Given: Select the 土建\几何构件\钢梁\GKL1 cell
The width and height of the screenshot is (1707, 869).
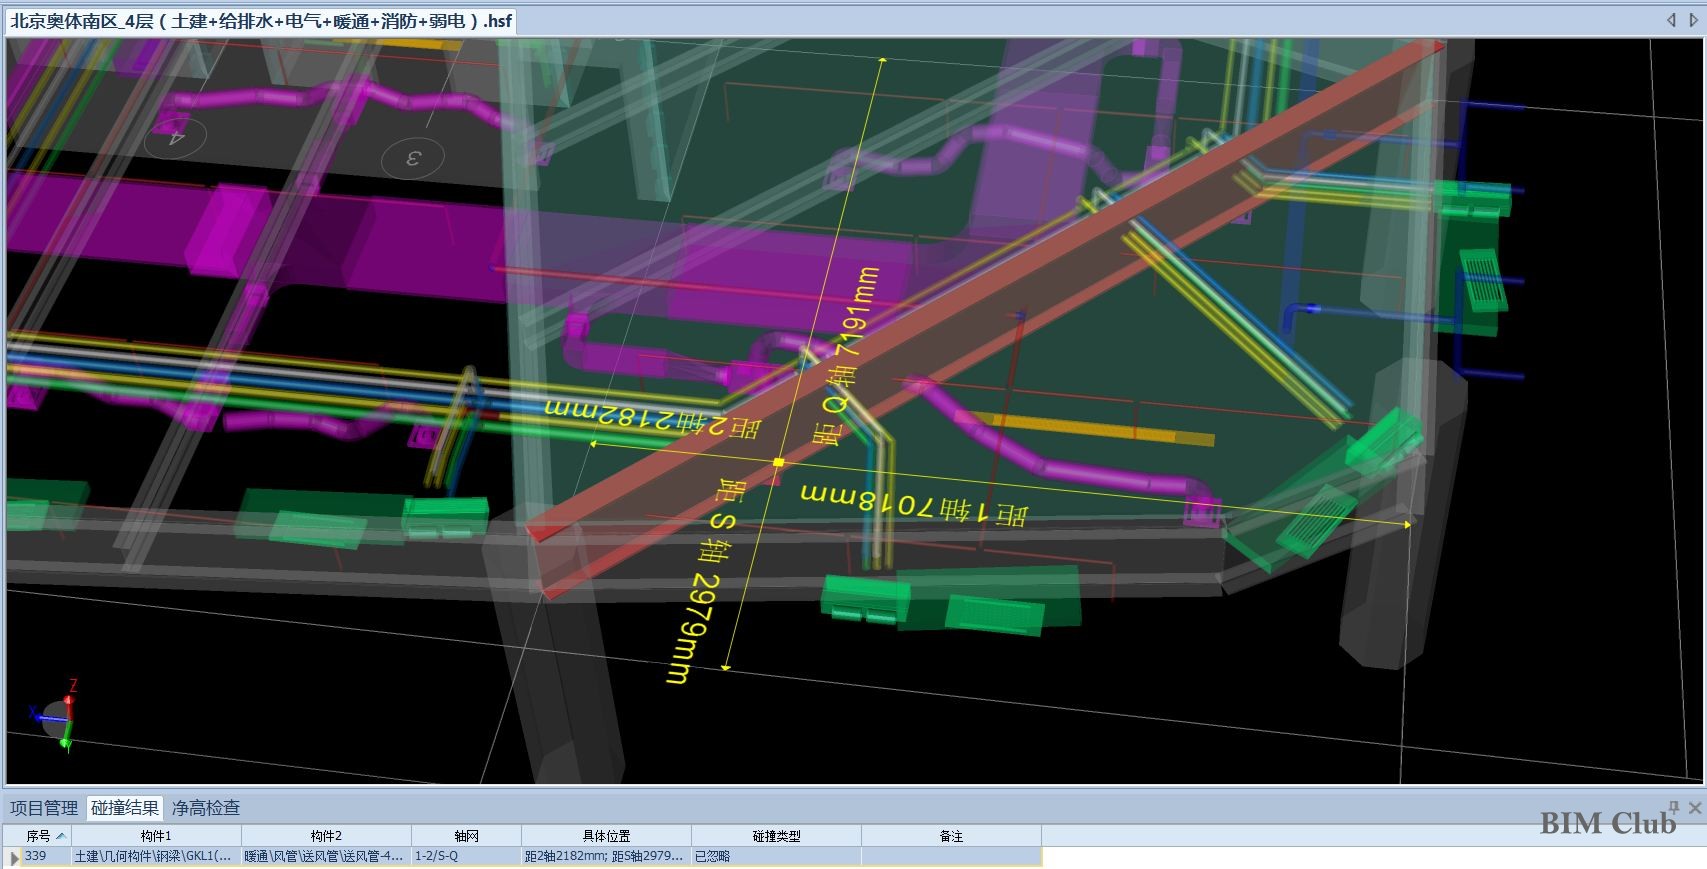Looking at the screenshot, I should pos(156,856).
